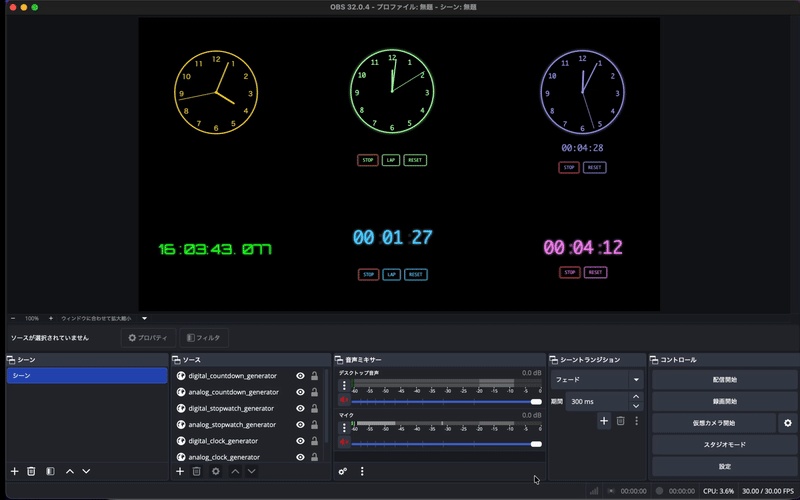Viewport: 800px width, 500px height.
Task: Click the シーン panel dock icon
Action: (11, 360)
